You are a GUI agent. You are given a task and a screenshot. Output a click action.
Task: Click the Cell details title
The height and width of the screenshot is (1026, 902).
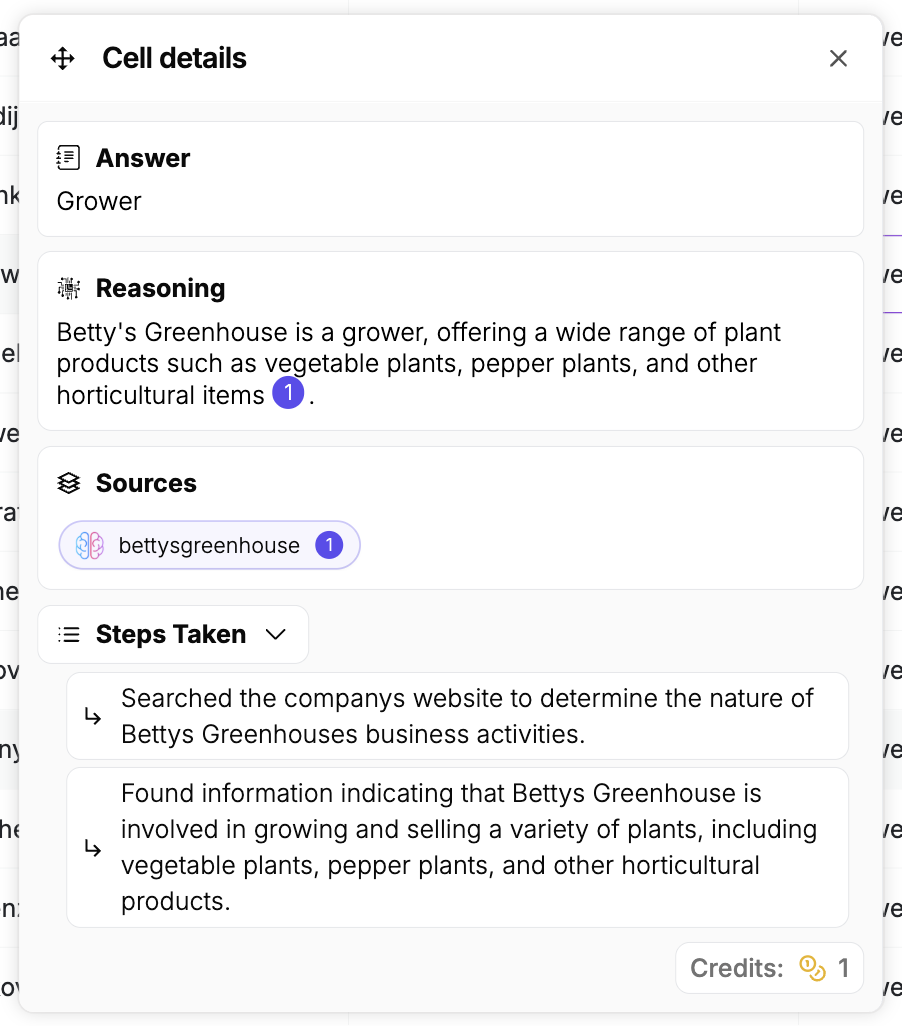(174, 59)
